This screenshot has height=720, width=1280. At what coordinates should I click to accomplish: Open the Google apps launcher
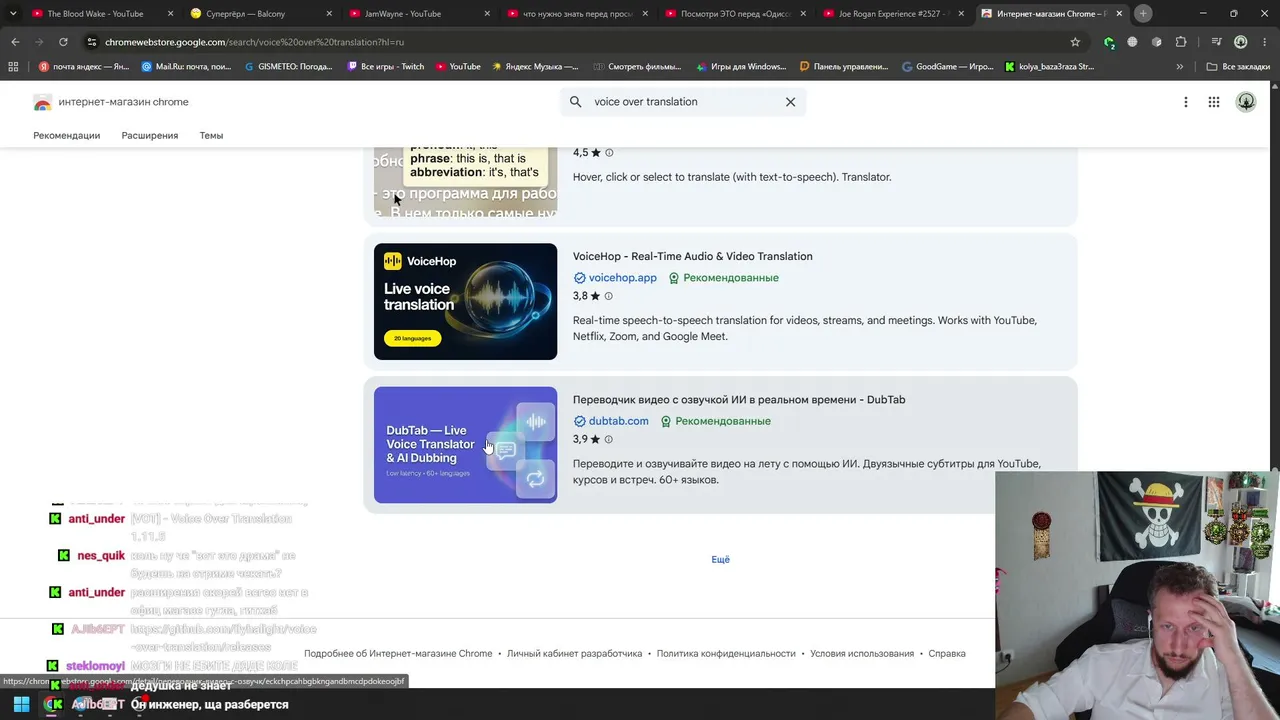1214,102
